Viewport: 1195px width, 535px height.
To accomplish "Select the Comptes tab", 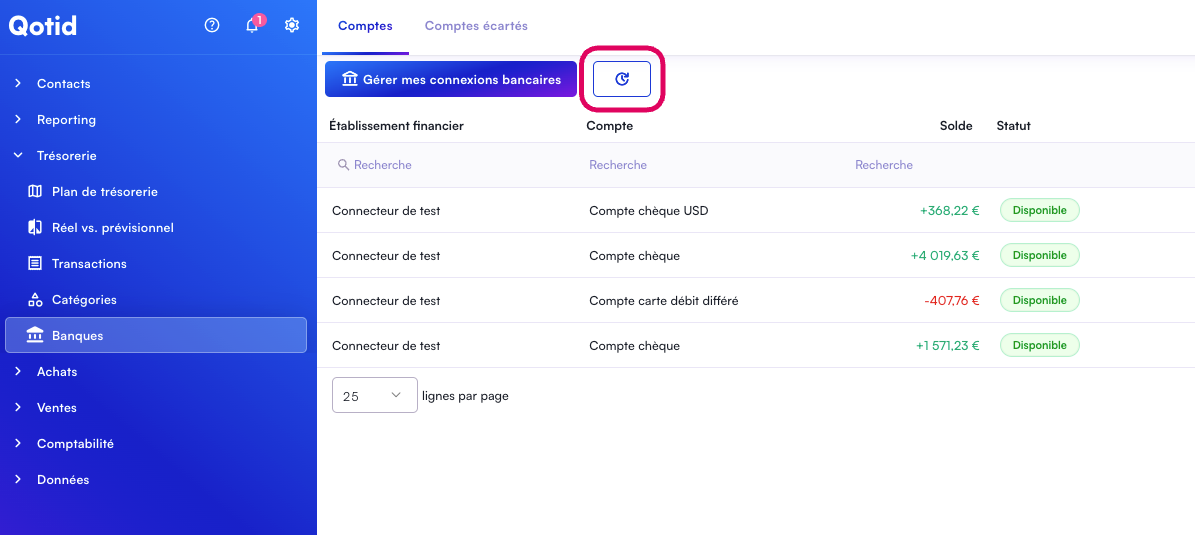I will tap(365, 26).
